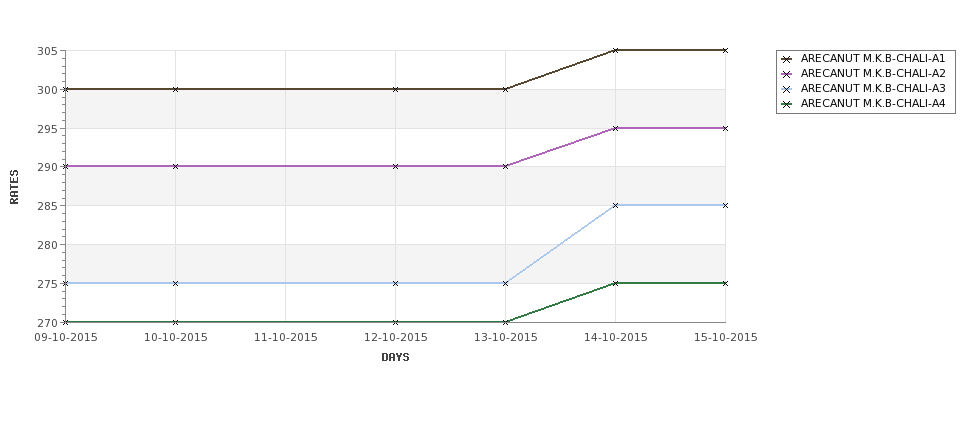
Task: Click A3 data point at 15-10-2015
Action: [726, 206]
